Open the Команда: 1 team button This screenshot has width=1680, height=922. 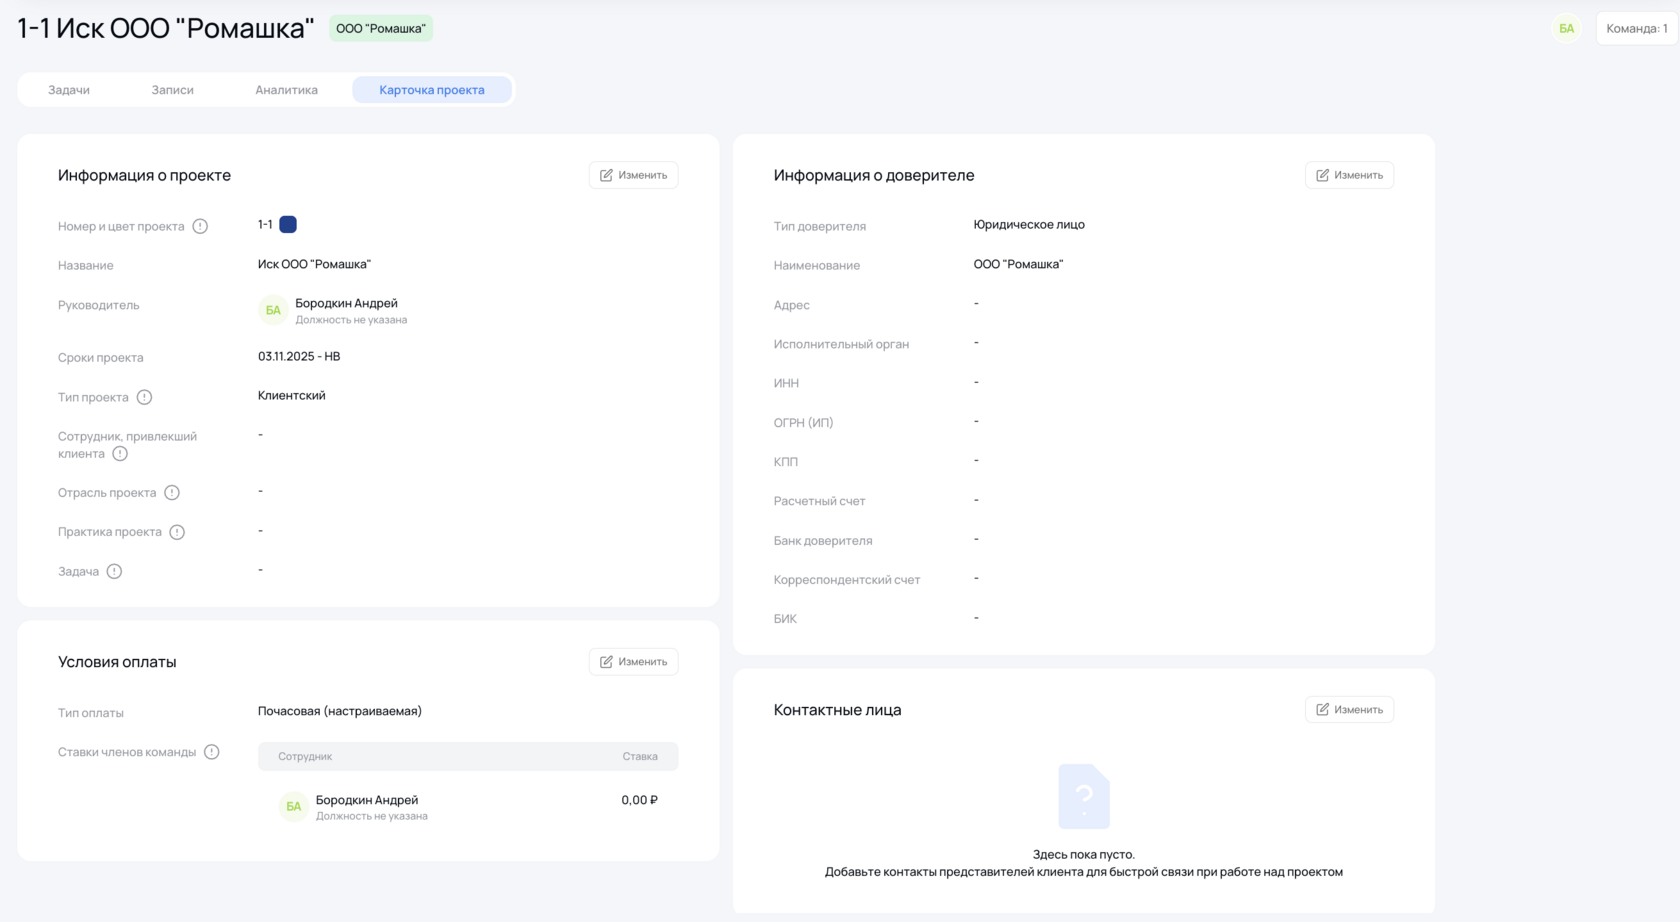tap(1636, 28)
